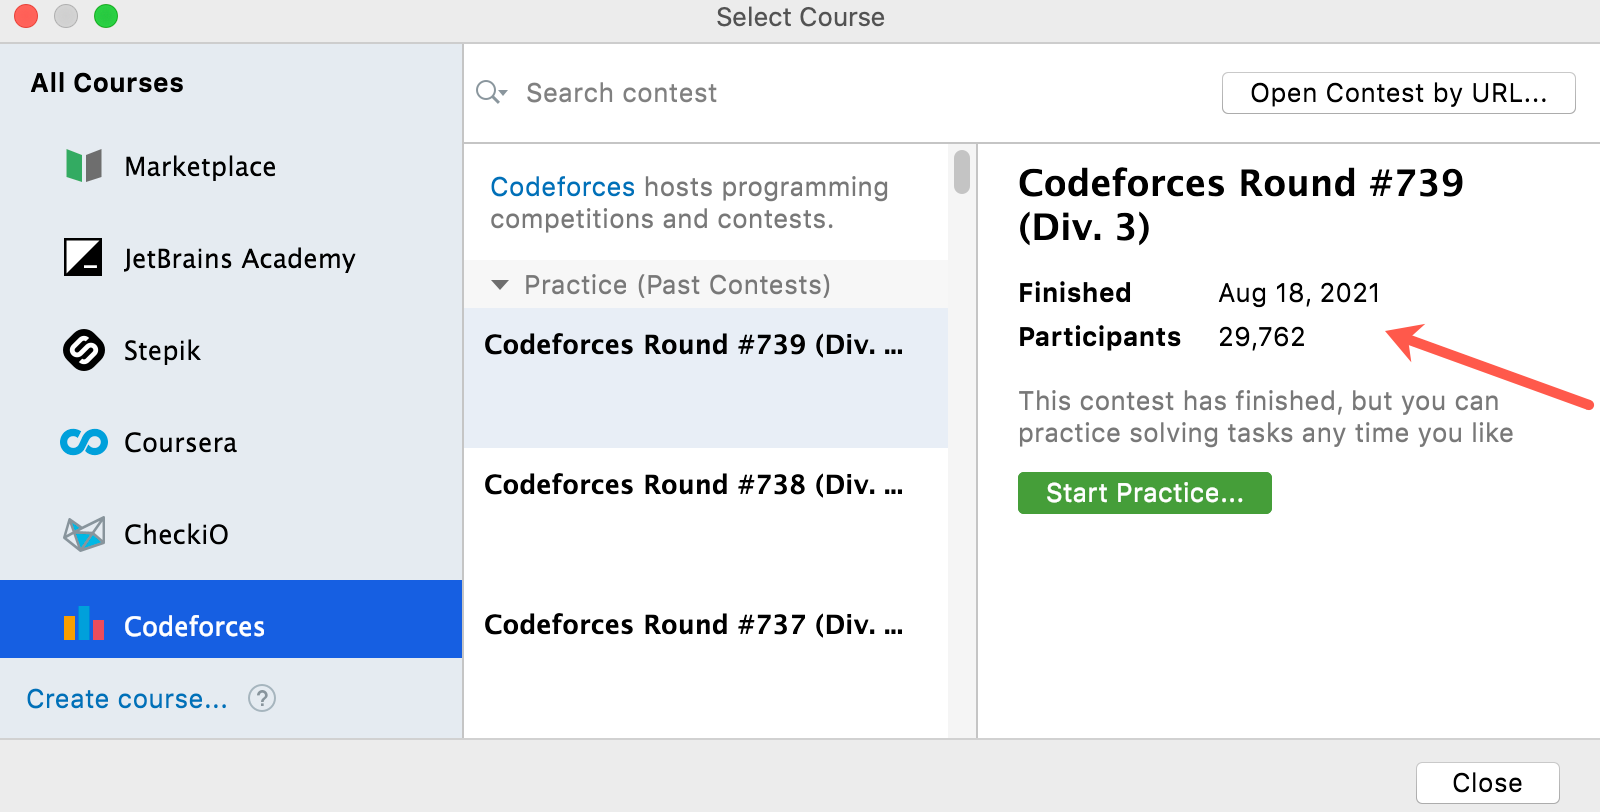Click Open Contest by URL button
The image size is (1600, 812).
(x=1398, y=93)
